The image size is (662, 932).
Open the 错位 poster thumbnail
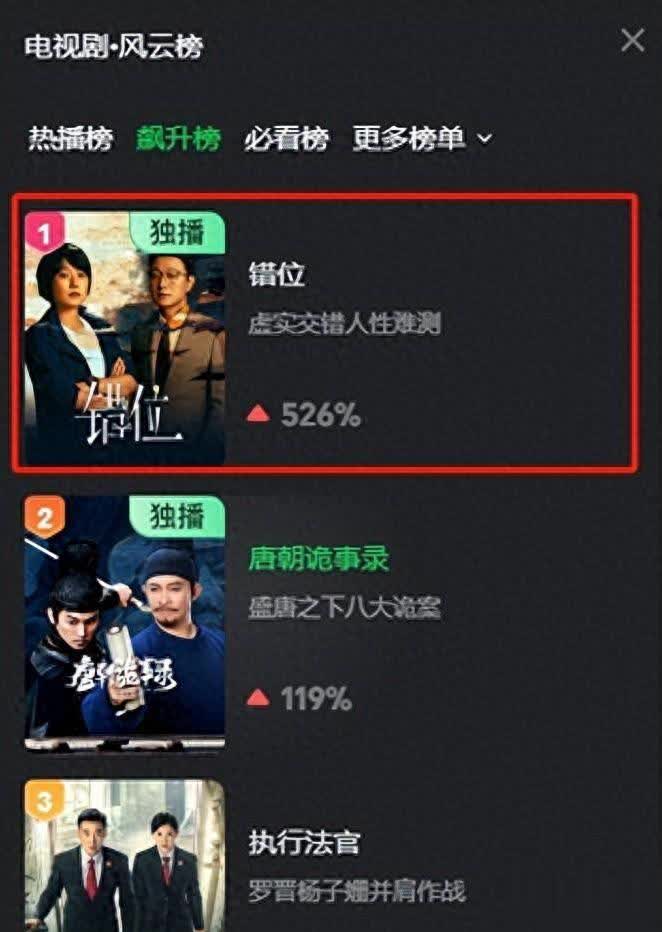(125, 338)
